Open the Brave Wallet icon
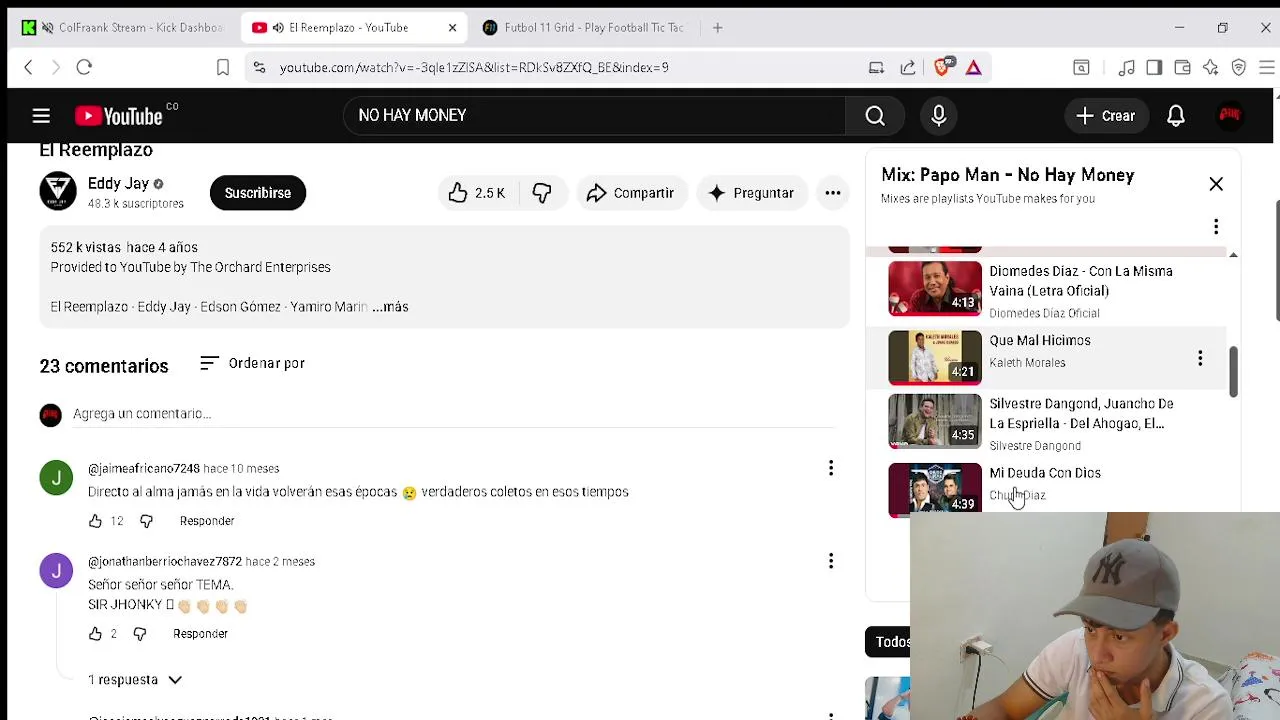The image size is (1280, 720). coord(1182,67)
